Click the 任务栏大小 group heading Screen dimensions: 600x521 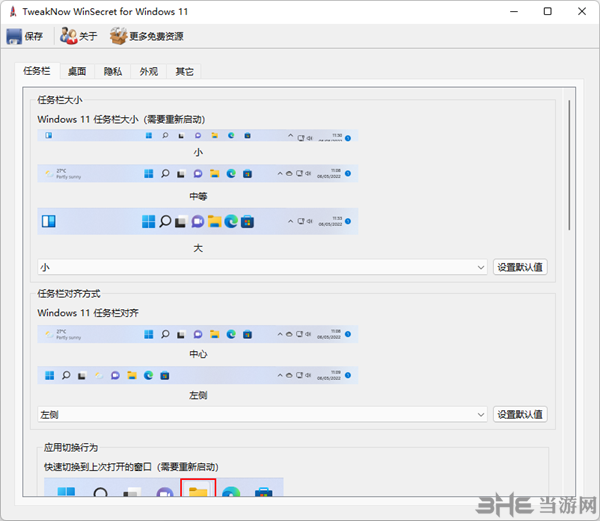coord(60,100)
